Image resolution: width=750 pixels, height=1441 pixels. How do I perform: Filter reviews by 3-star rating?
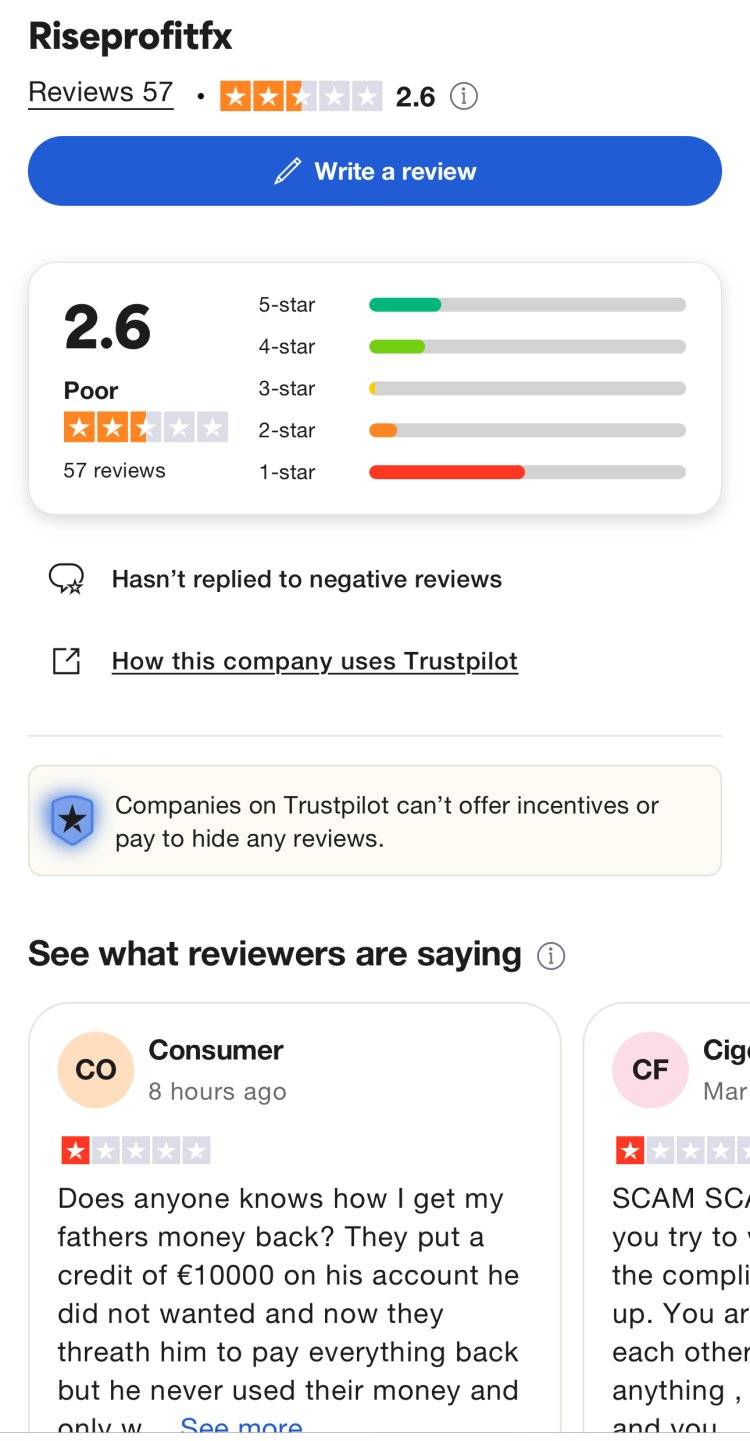click(x=287, y=389)
